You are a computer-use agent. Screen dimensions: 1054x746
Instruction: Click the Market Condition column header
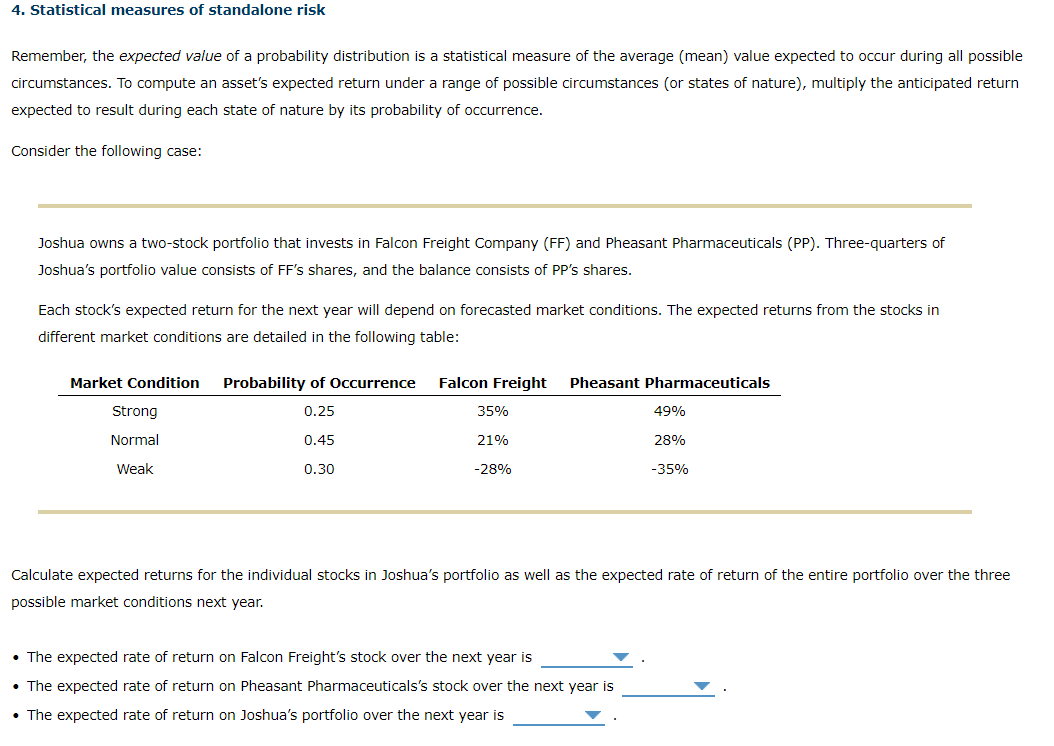pos(134,382)
